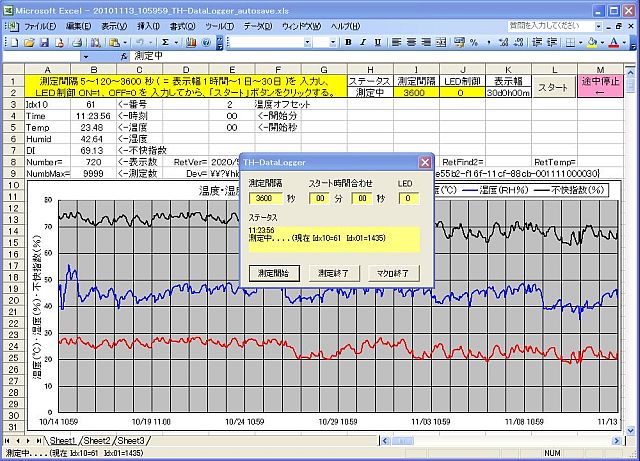Image resolution: width=640 pixels, height=461 pixels.
Task: Close the TH-DataLogger dialog
Action: (x=425, y=163)
